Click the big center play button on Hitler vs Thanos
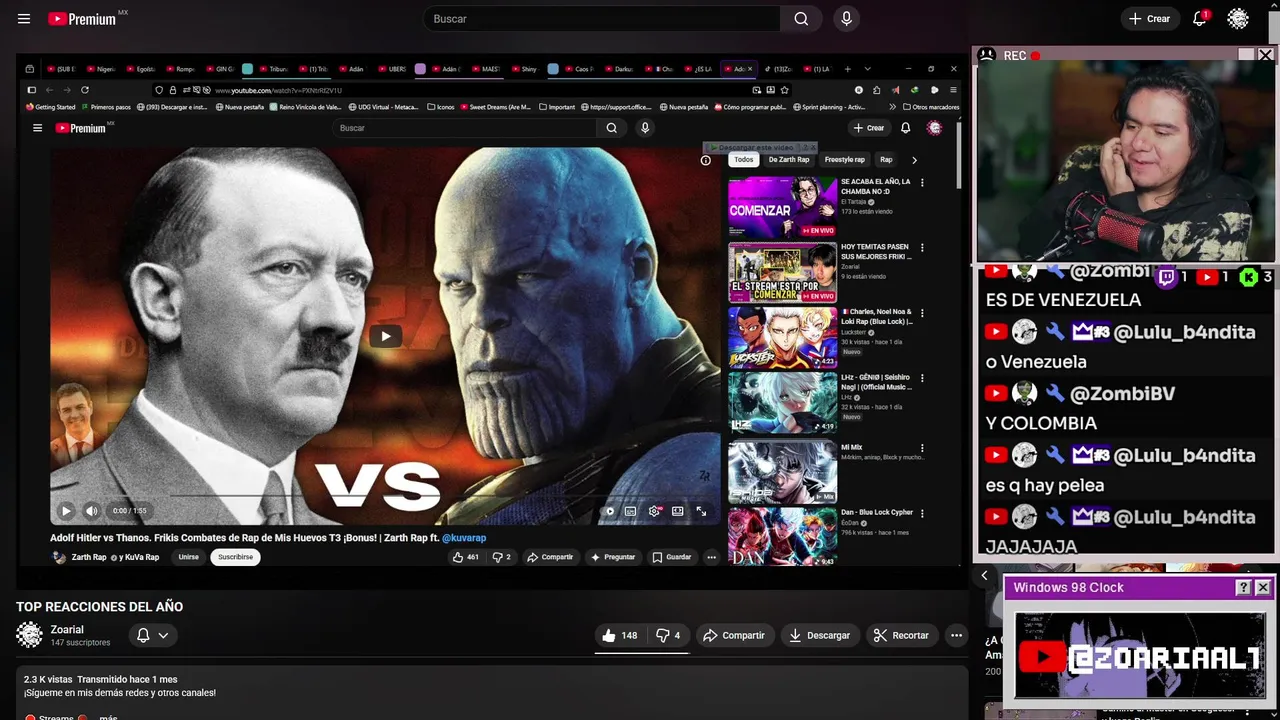Image resolution: width=1280 pixels, height=720 pixels. point(386,336)
